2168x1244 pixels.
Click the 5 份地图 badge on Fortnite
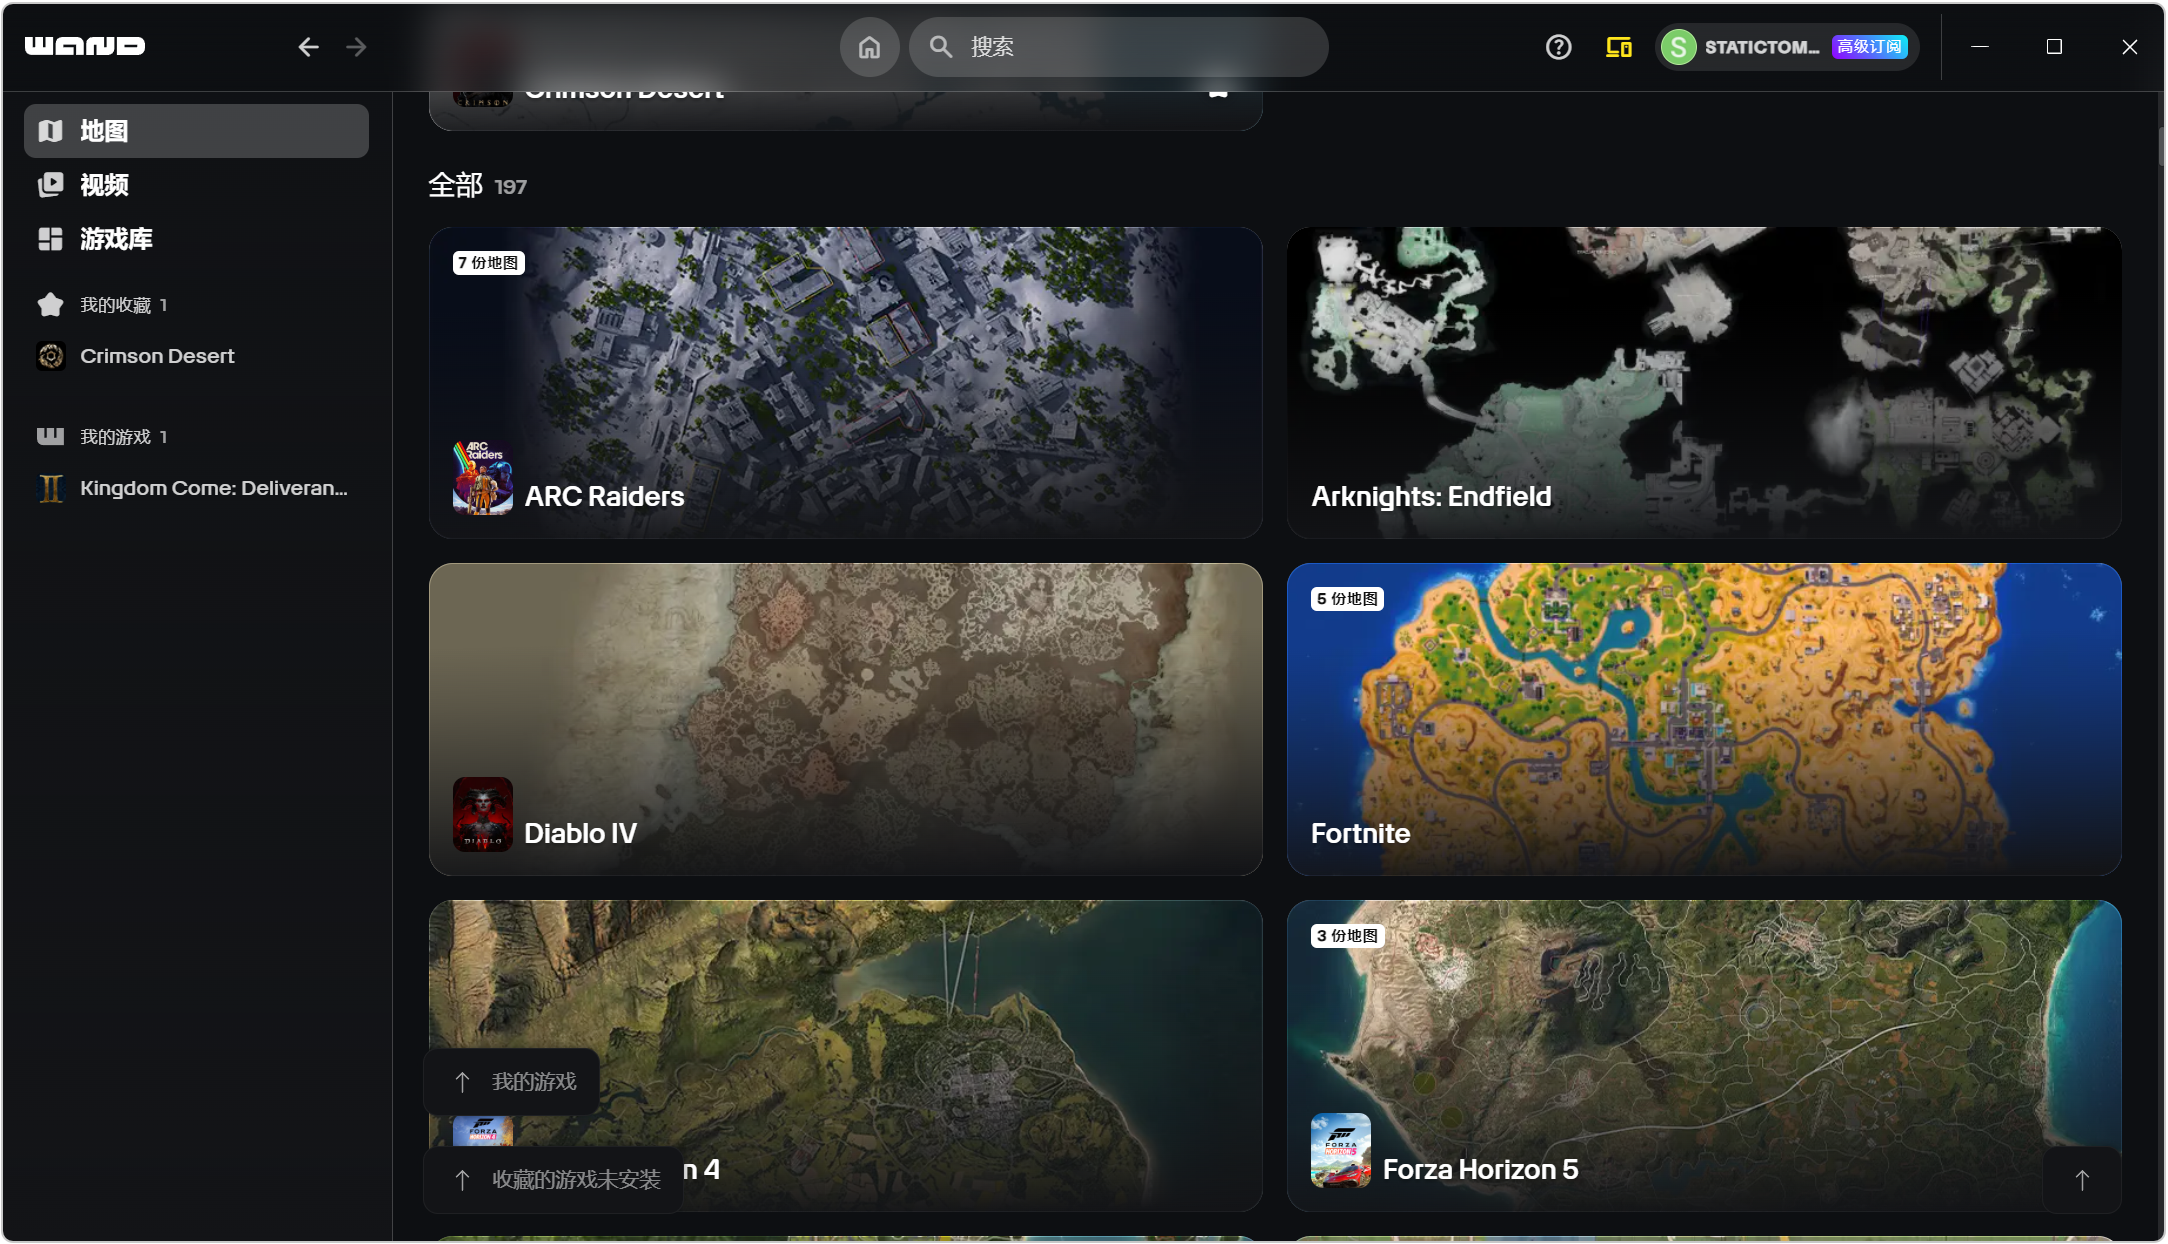(x=1347, y=599)
